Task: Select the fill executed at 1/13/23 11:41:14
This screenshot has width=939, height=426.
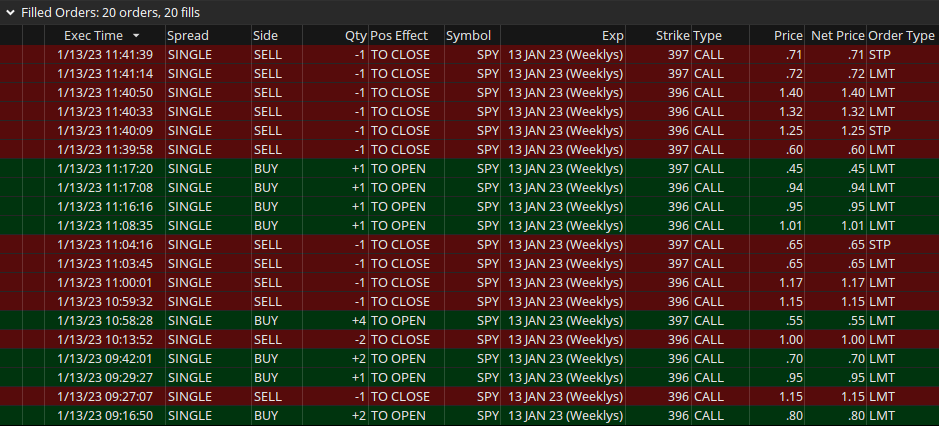Action: tap(470, 74)
